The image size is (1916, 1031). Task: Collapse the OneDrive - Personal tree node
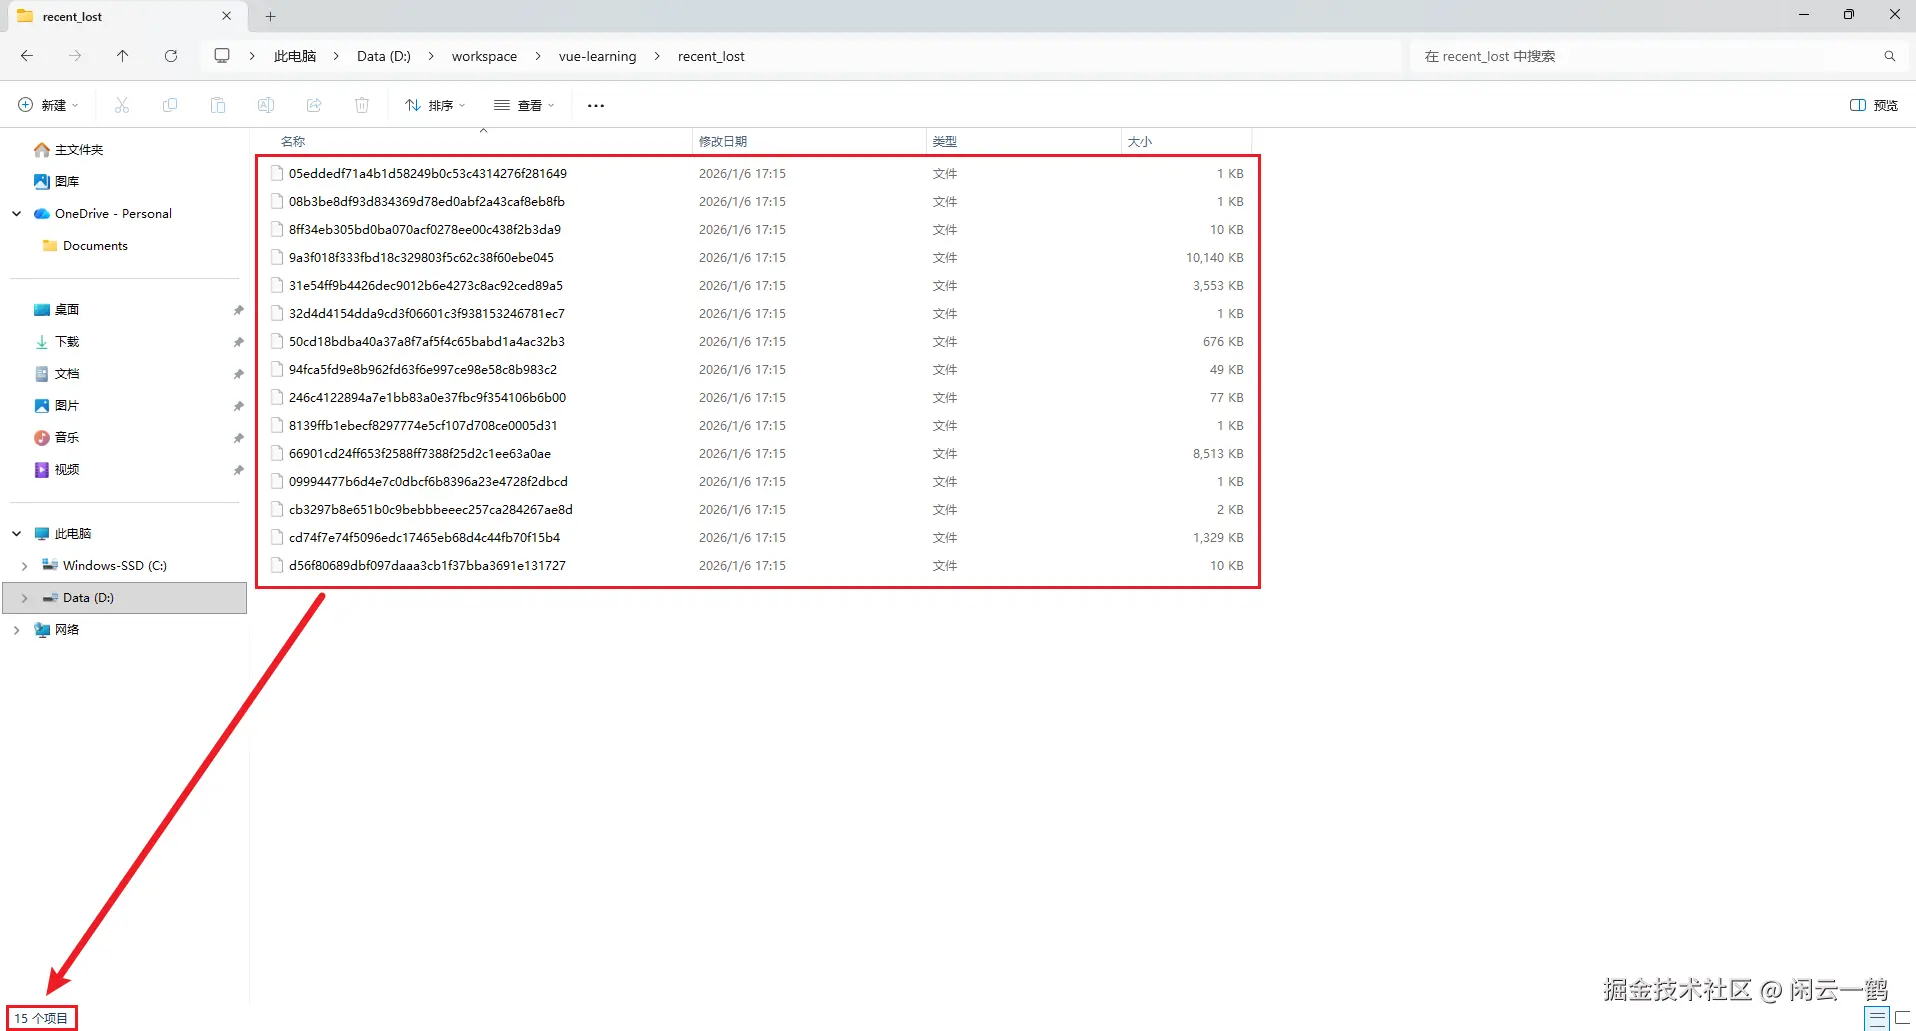(17, 213)
